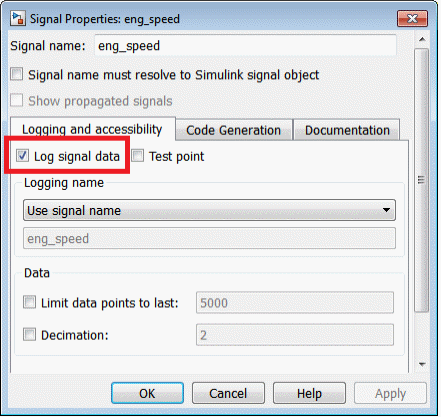Click the OK button
This screenshot has height=417, width=441.
click(147, 393)
